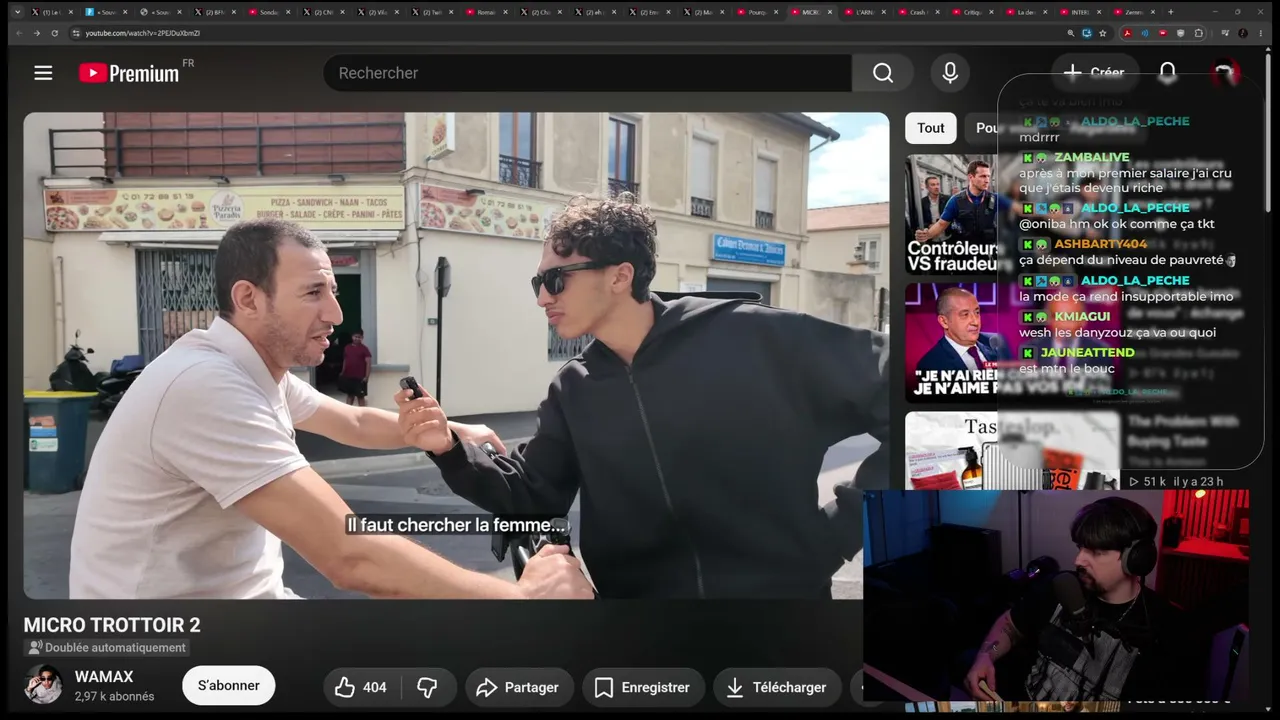1280x720 pixels.
Task: Click username KMIAGUI in chat overlay
Action: (1082, 316)
